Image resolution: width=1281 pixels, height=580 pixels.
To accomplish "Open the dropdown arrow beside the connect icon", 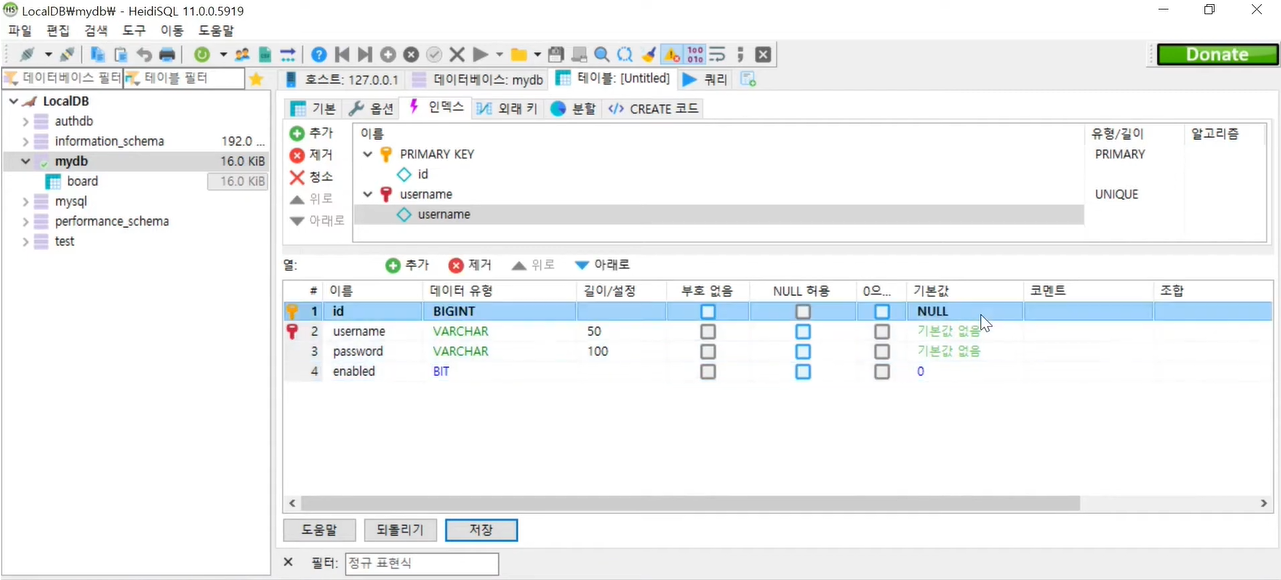I will point(47,54).
